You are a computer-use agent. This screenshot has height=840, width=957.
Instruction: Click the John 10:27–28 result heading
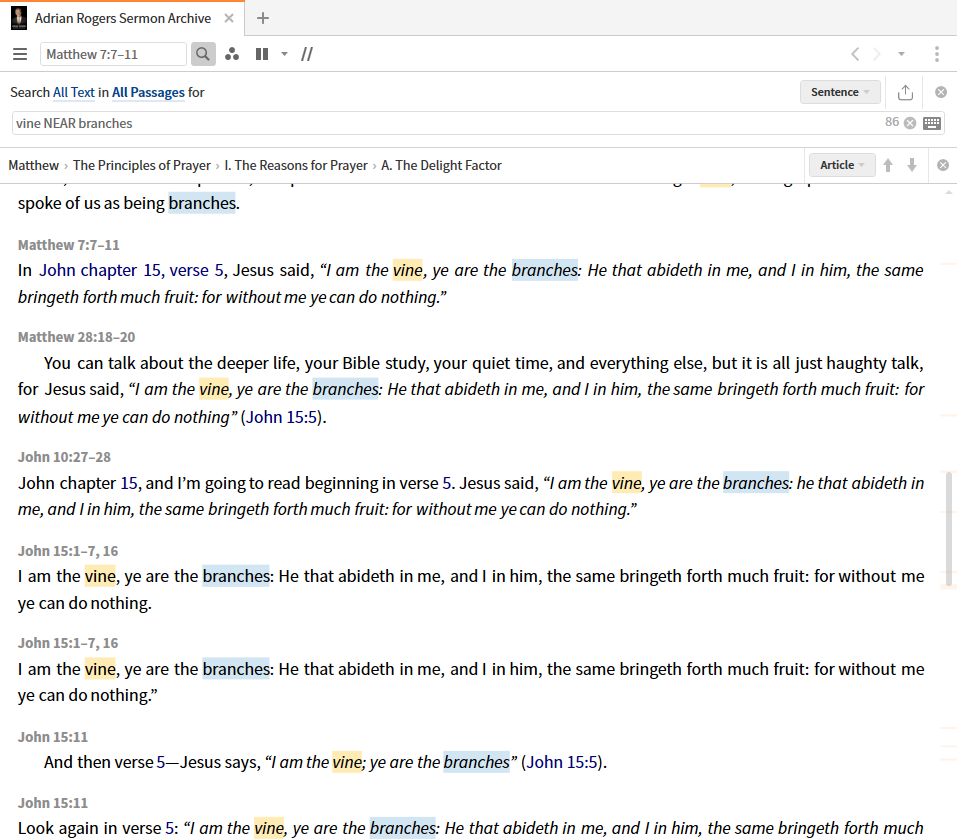click(x=64, y=457)
